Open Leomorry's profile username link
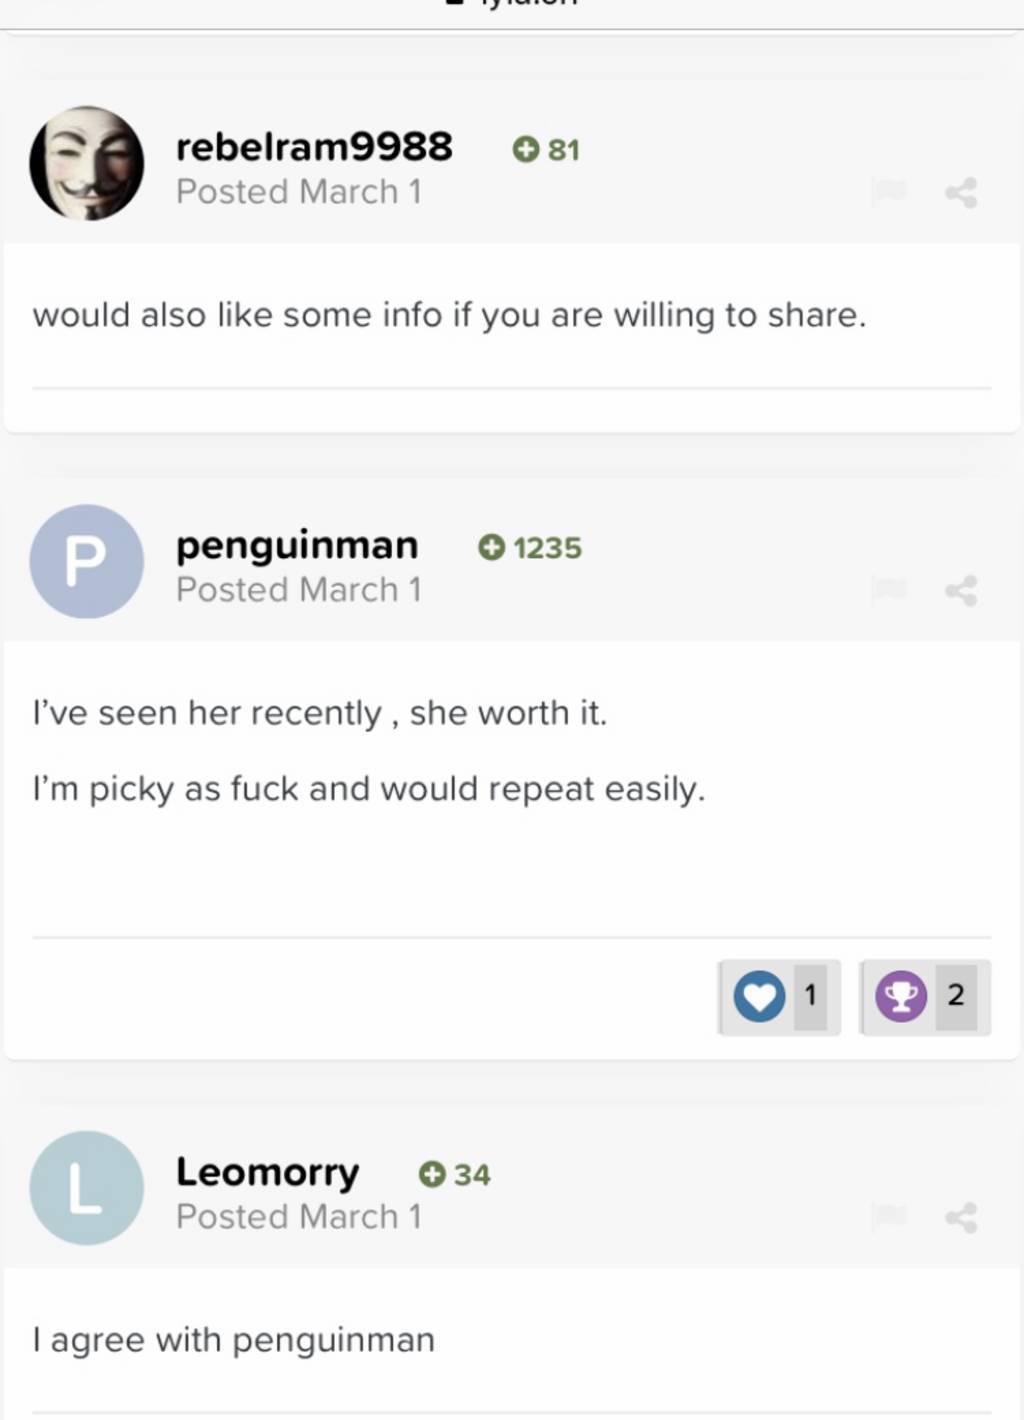 267,1172
